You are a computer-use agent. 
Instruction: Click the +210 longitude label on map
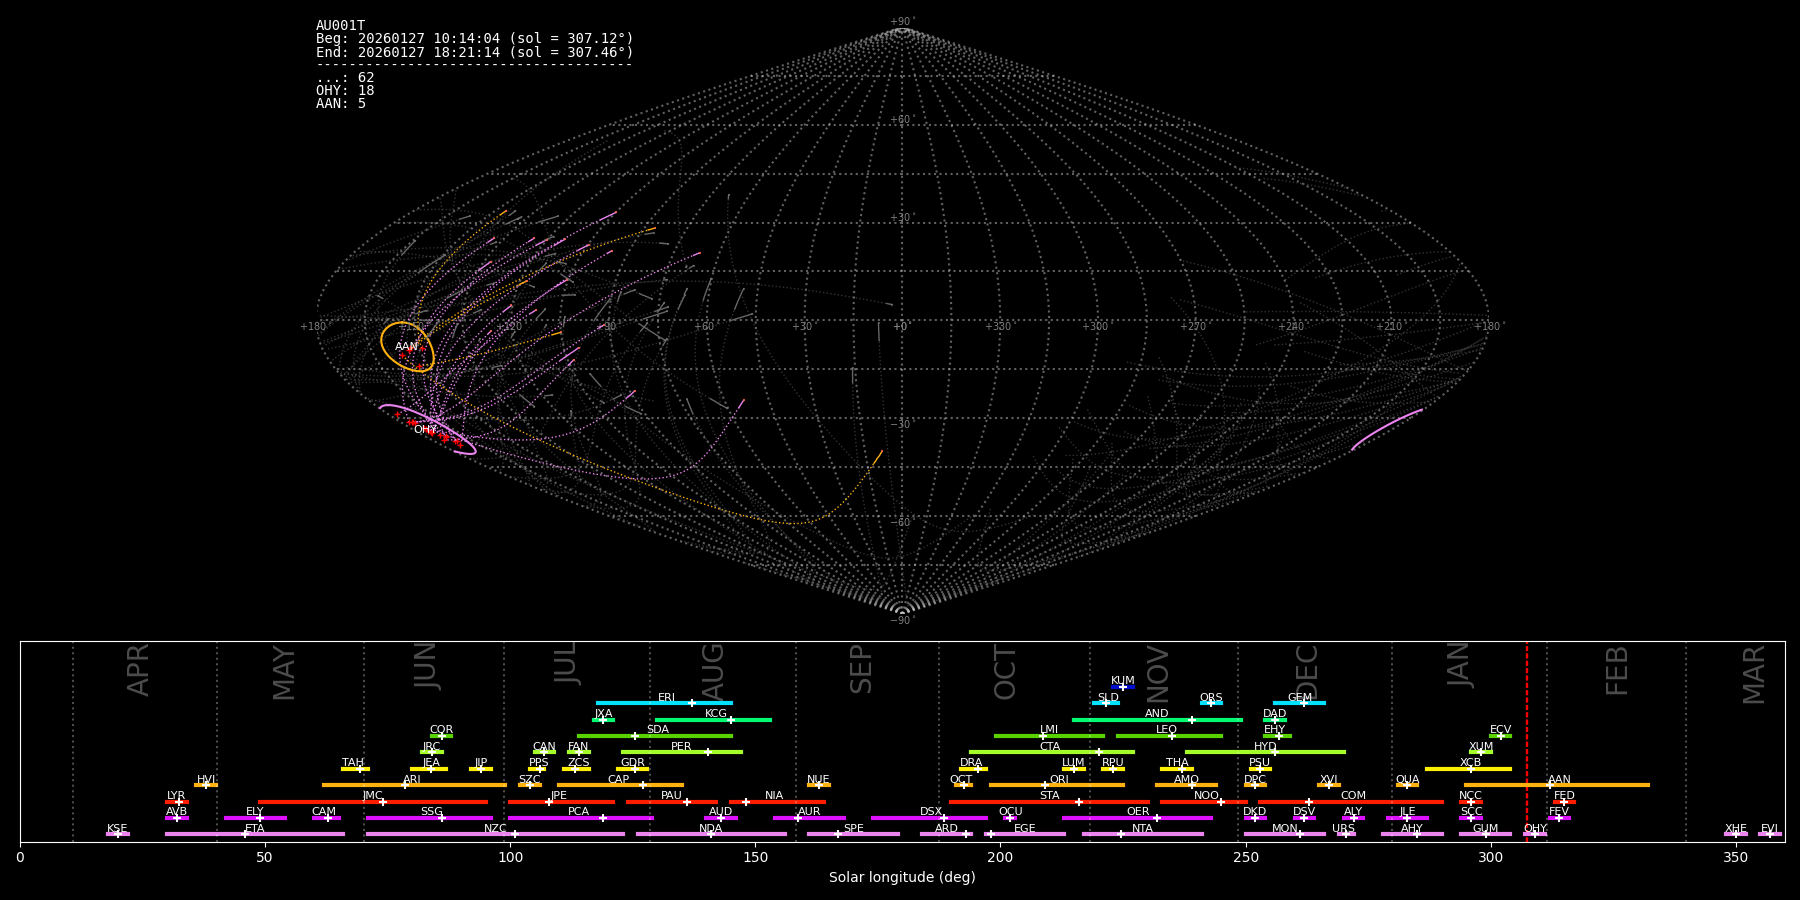pos(1389,327)
